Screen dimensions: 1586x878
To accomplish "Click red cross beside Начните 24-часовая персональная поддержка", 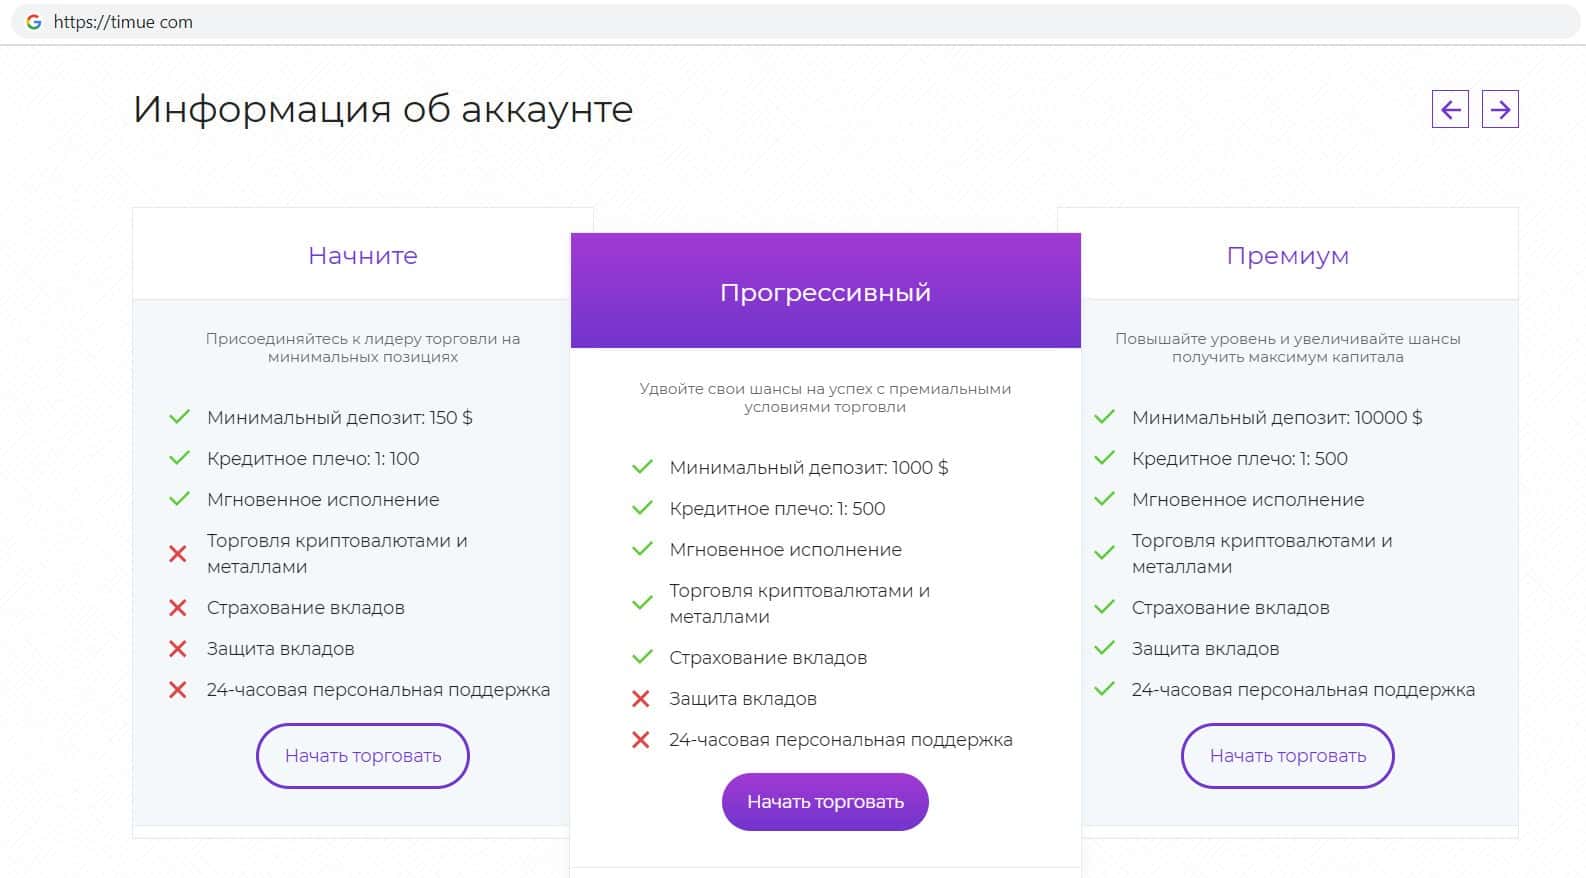I will pos(178,689).
